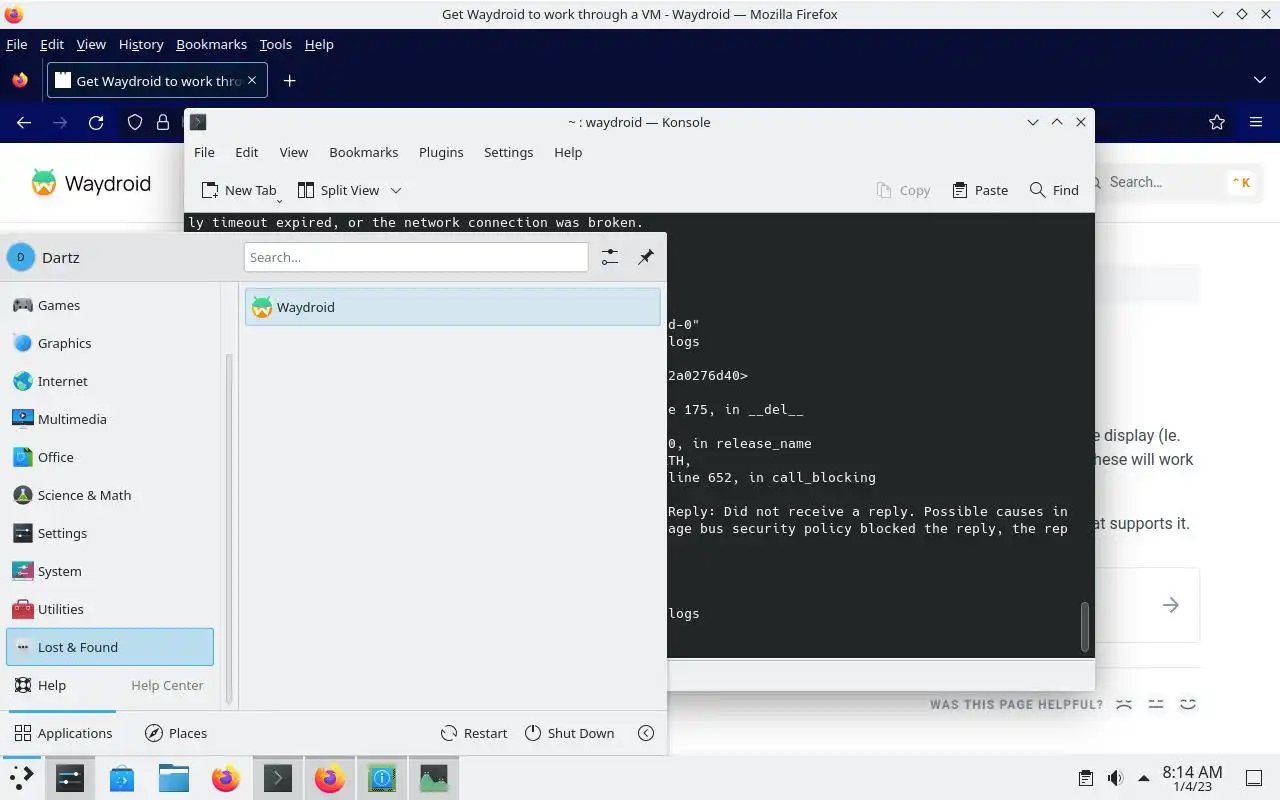Expand hidden system tray icons

1144,778
